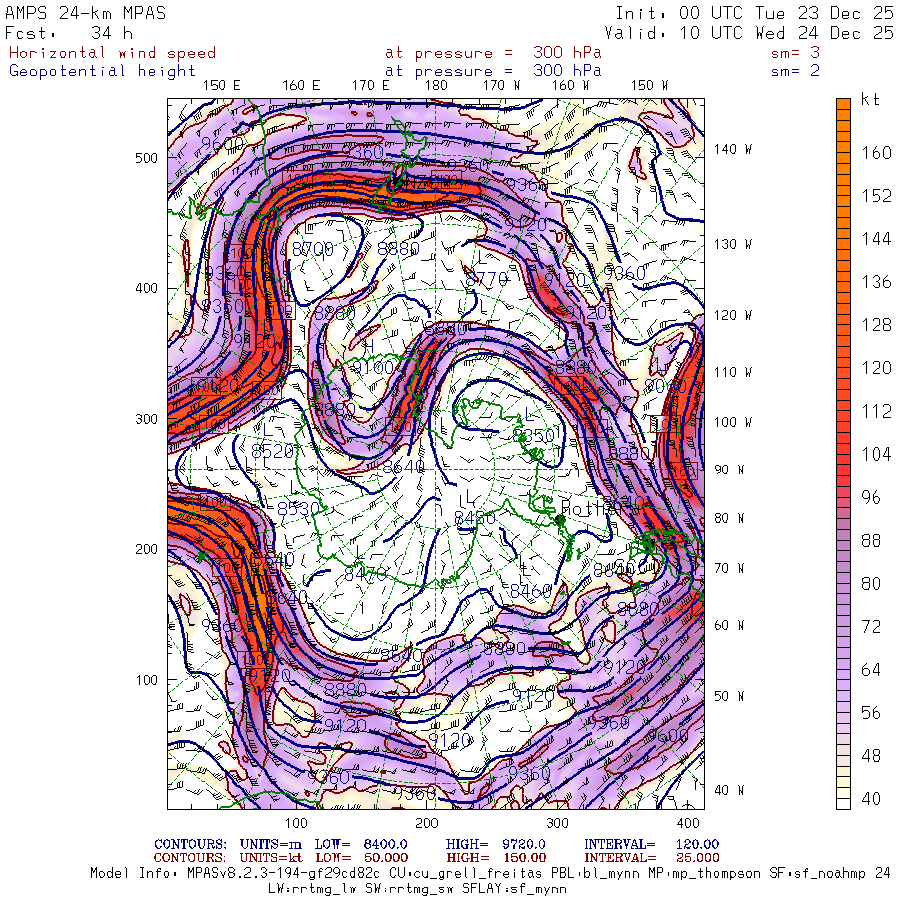900x900 pixels.
Task: Click the "96" value on the wind speed colorbar
Action: 871,497
